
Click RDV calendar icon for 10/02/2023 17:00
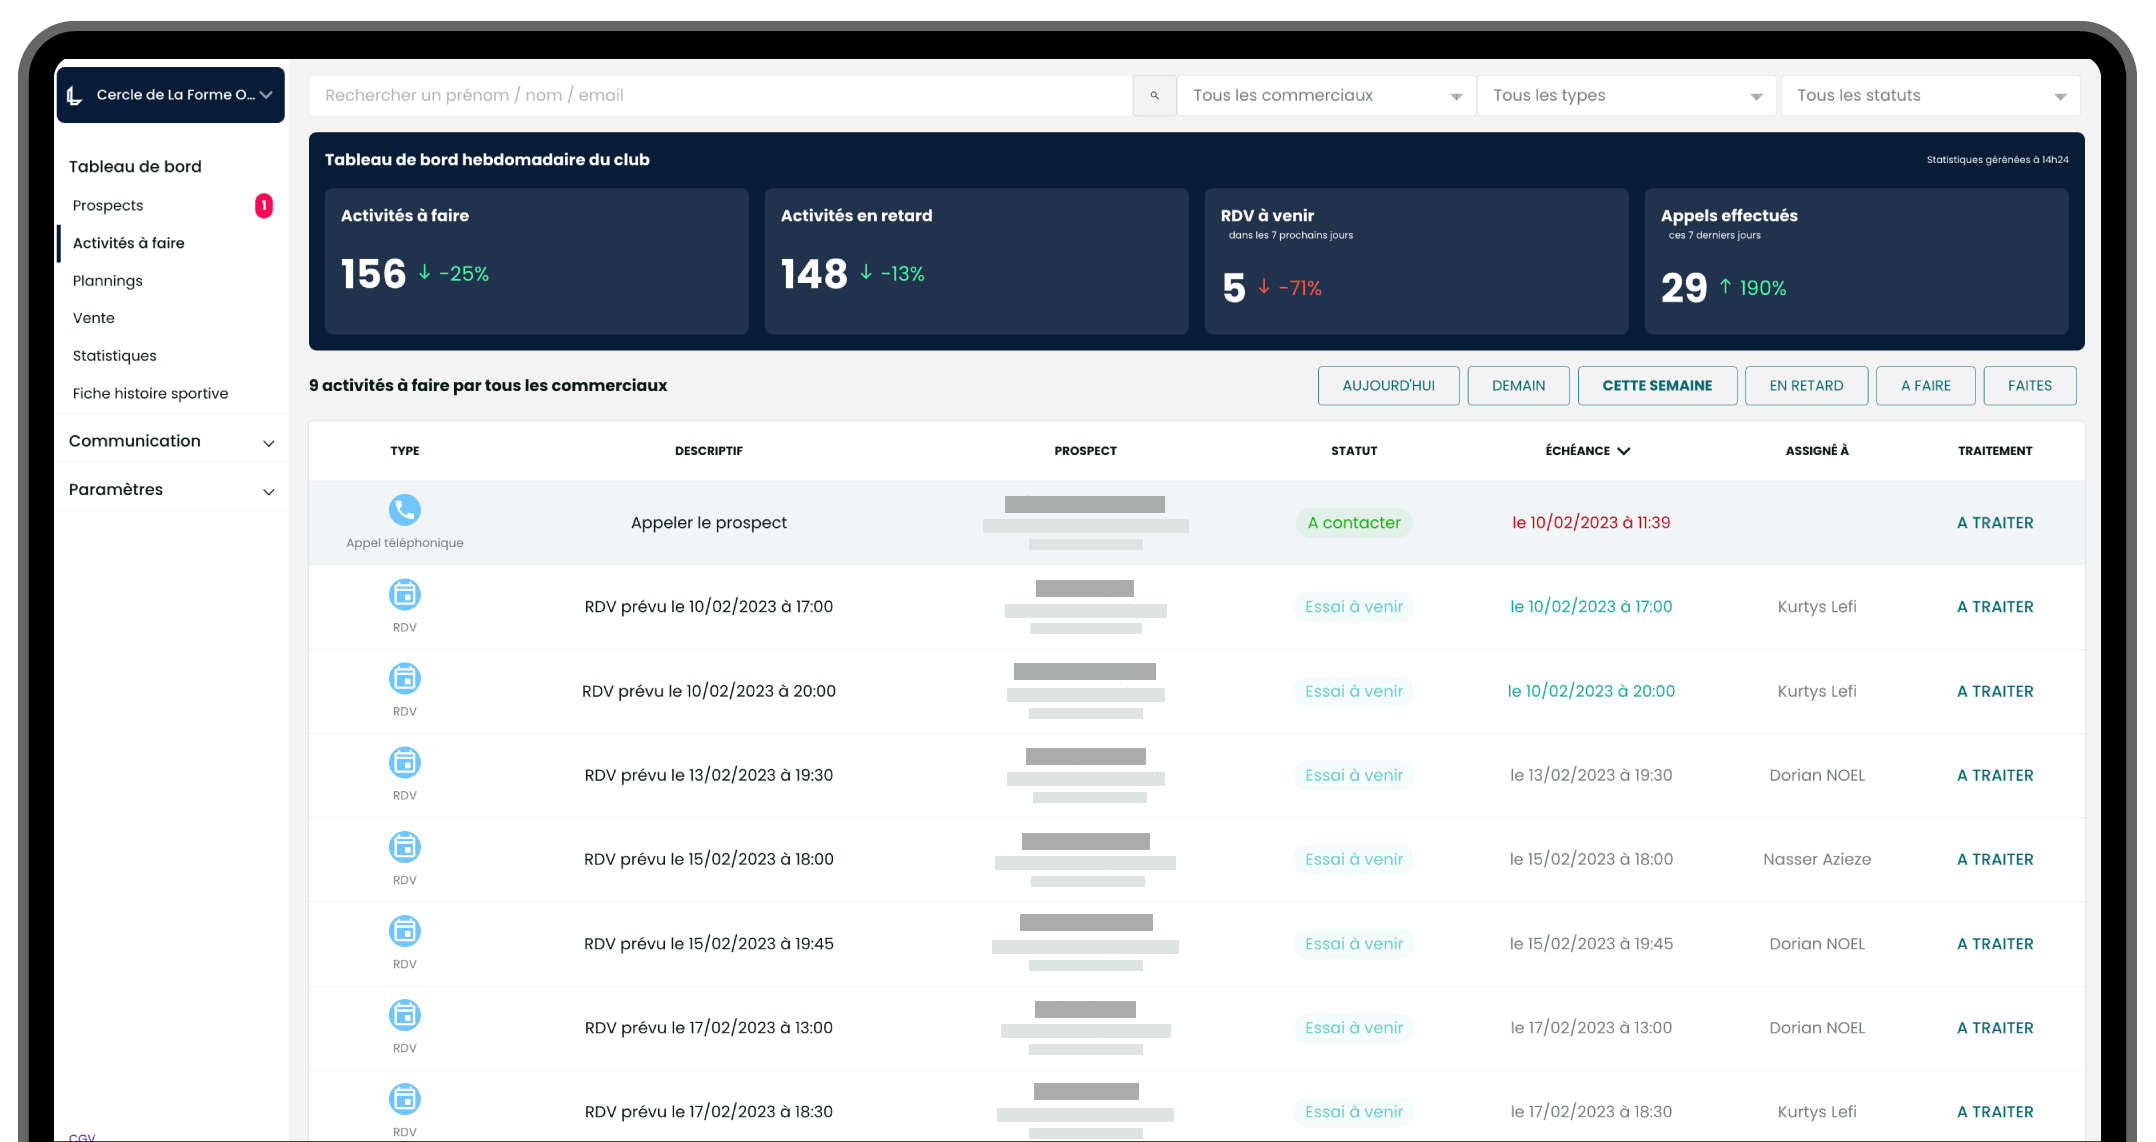point(404,594)
